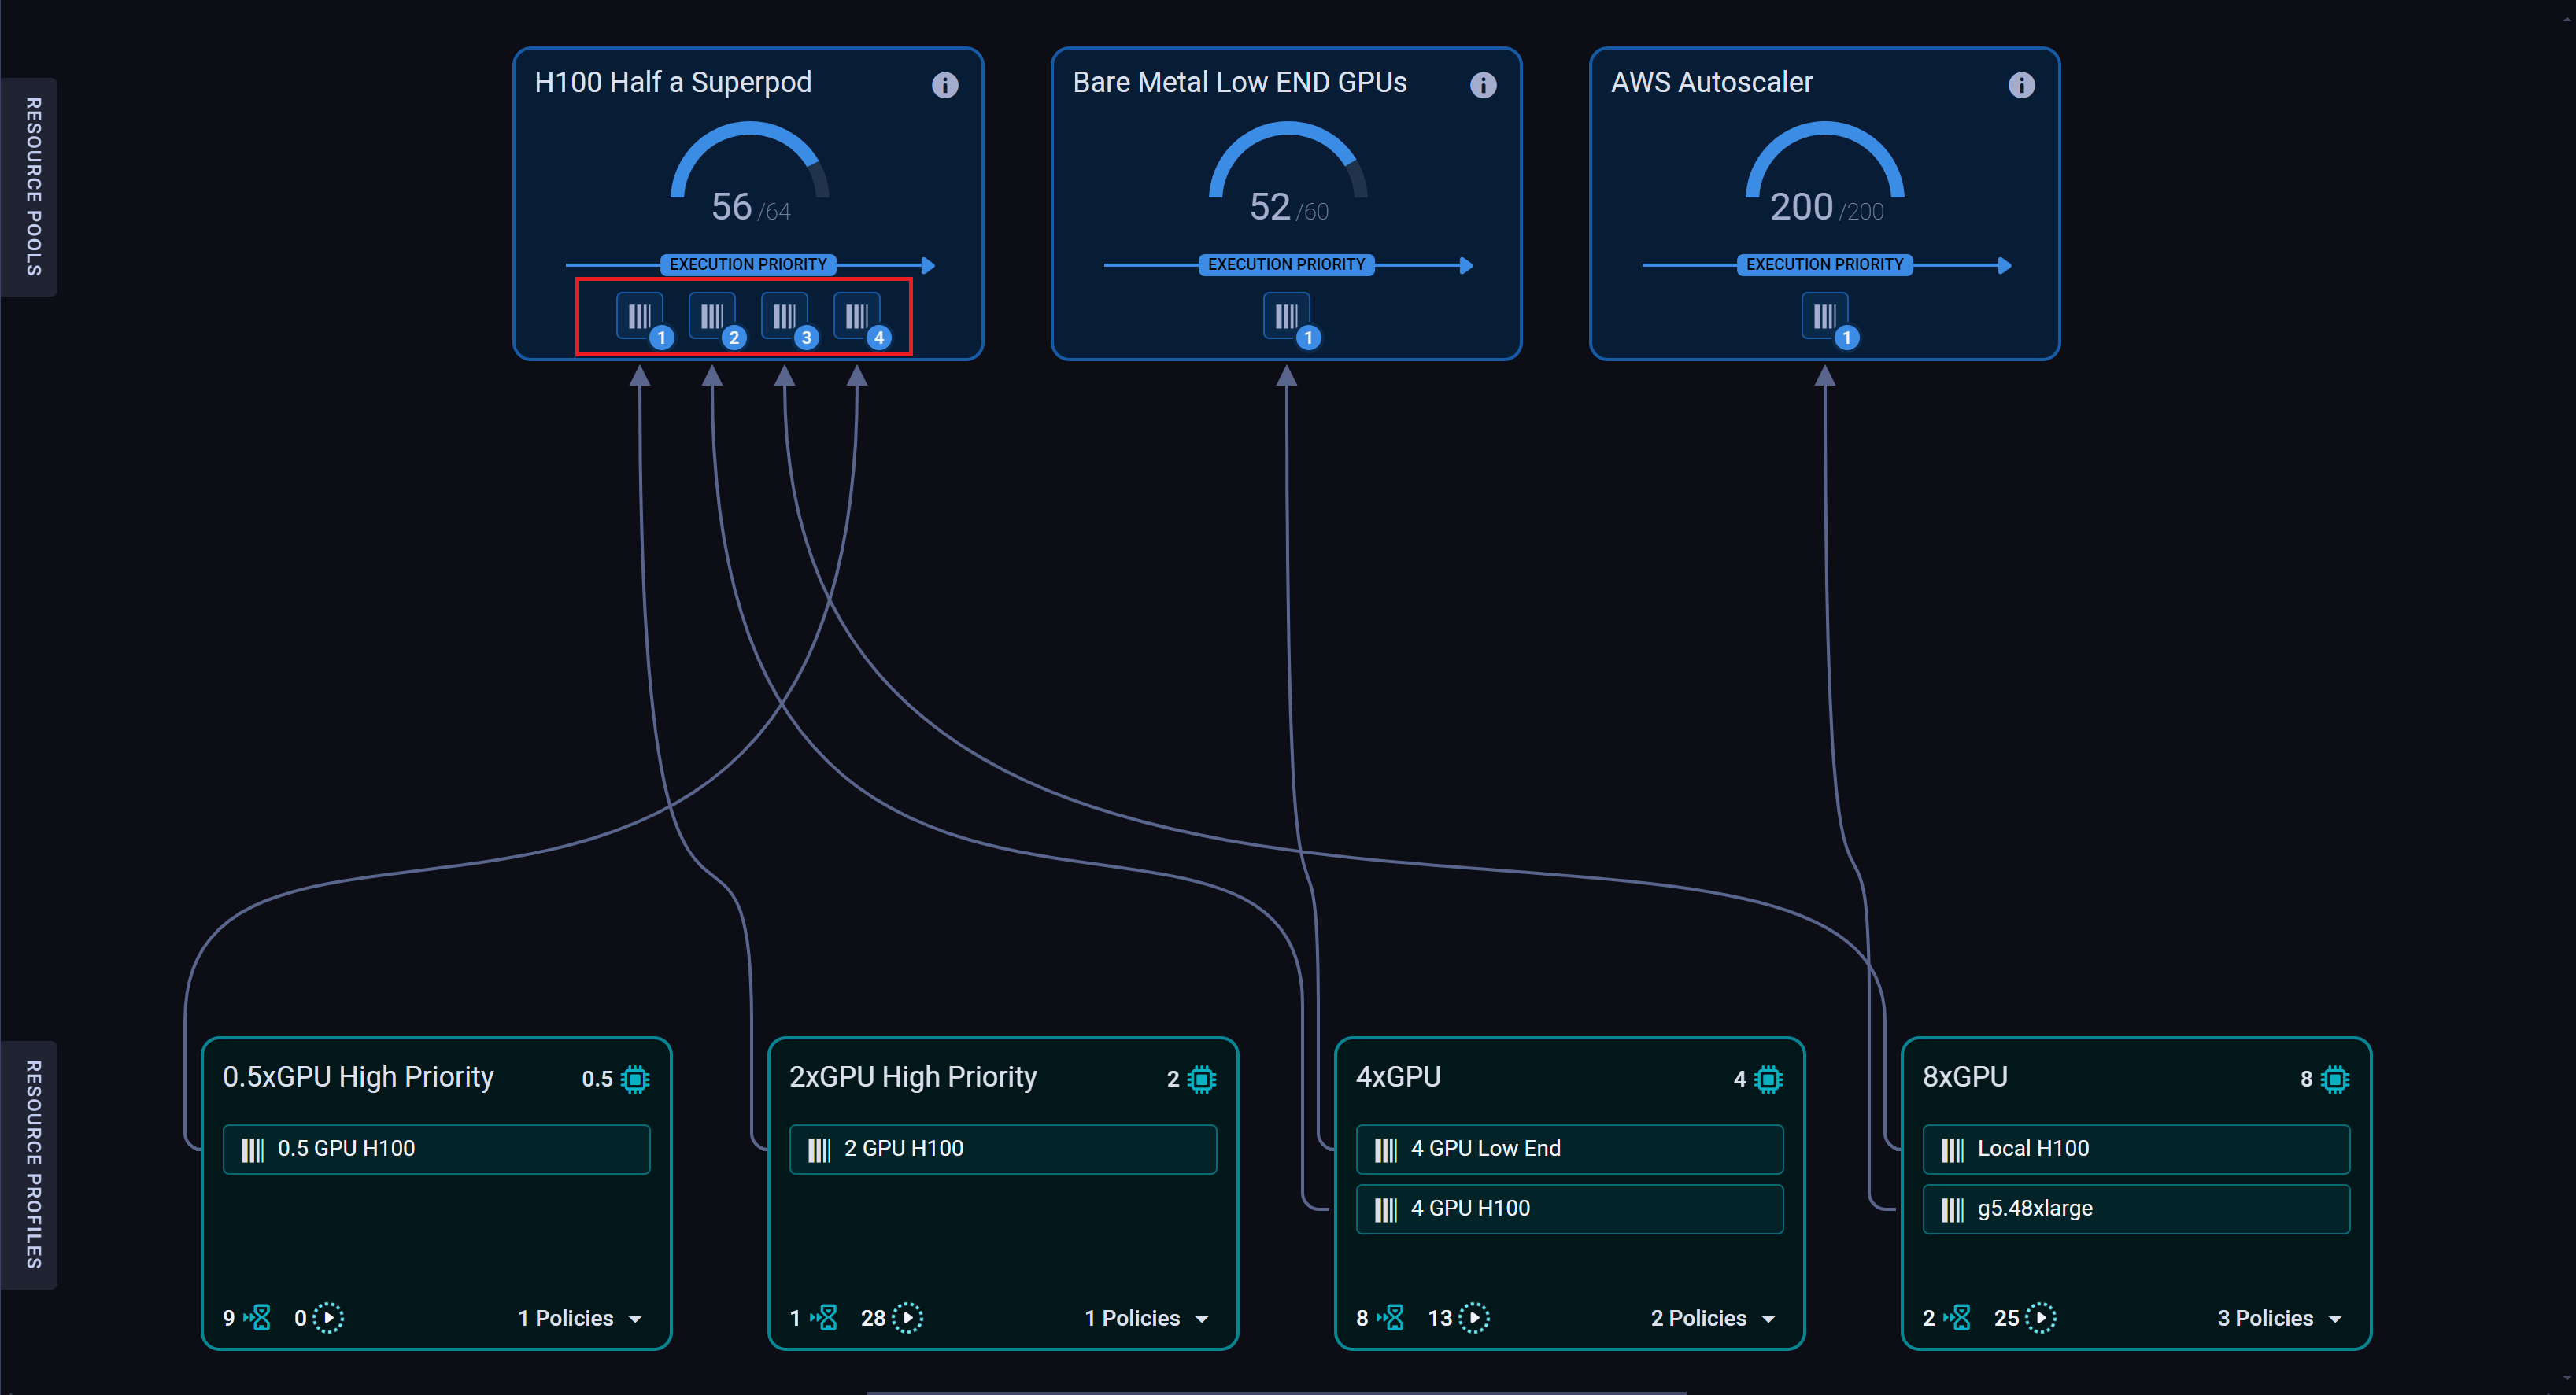
Task: Click priority 4 queue icon in H100 pool
Action: coord(856,316)
